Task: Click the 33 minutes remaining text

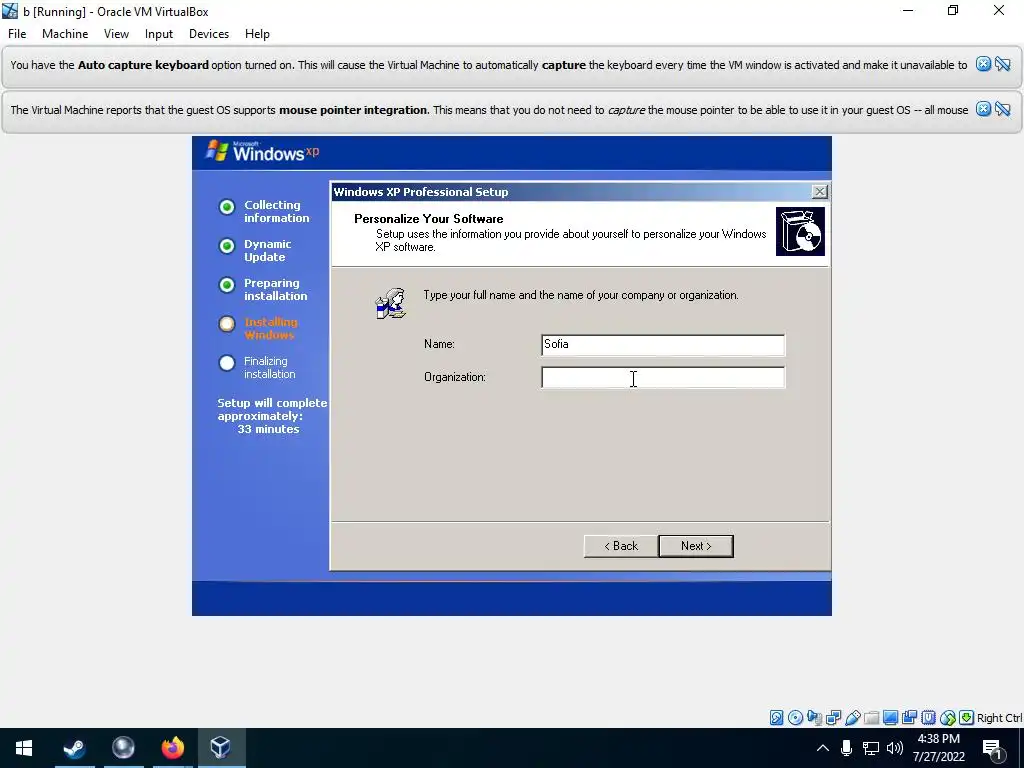Action: [268, 429]
